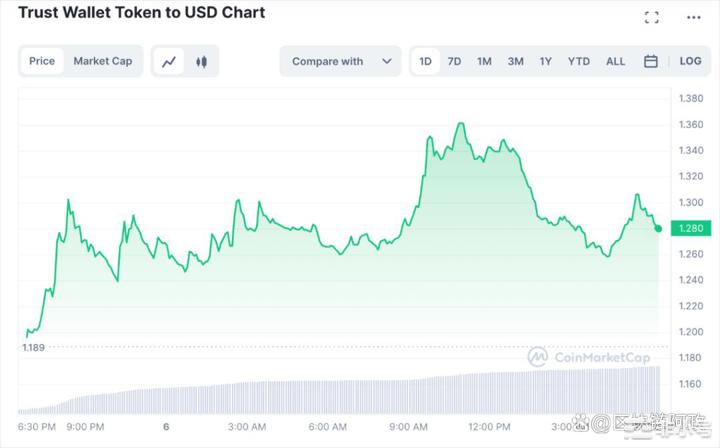Click the current price endpoint dot

click(658, 229)
